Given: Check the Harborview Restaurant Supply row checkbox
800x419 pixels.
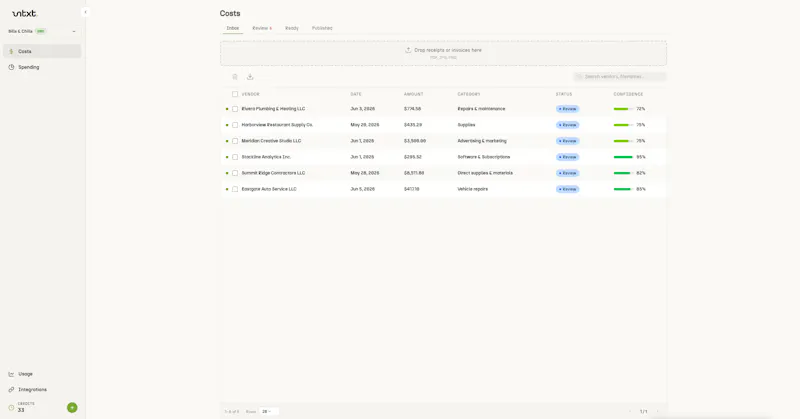Looking at the screenshot, I should 235,125.
